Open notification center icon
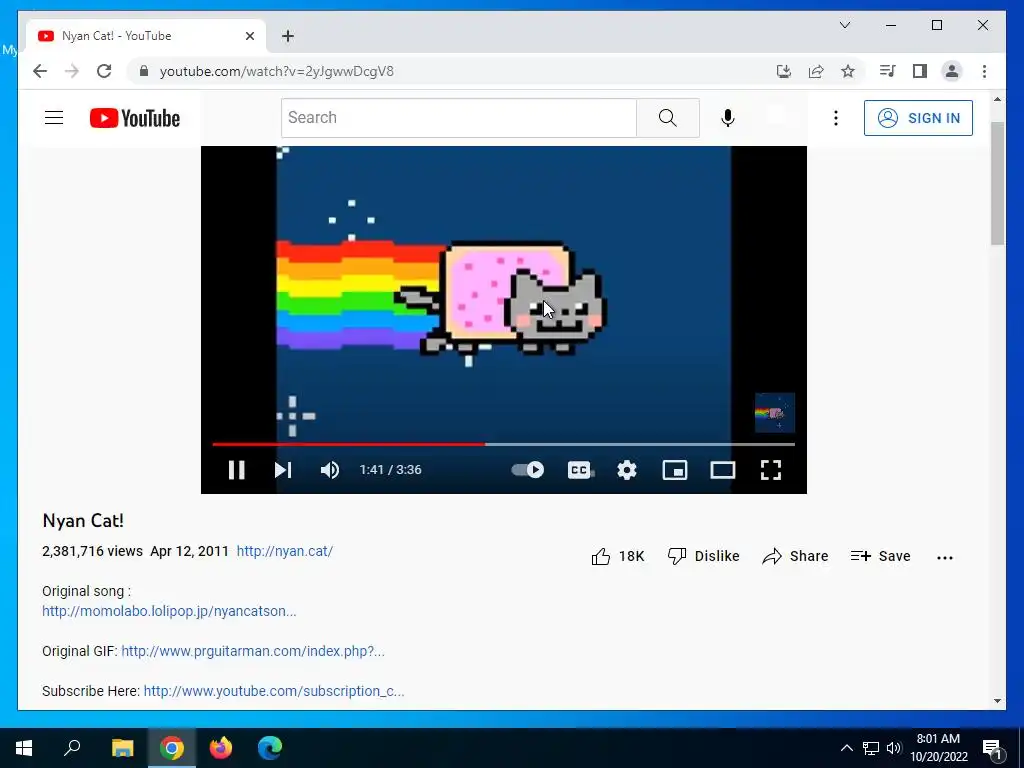Screen dimensions: 1024x768 point(993,749)
